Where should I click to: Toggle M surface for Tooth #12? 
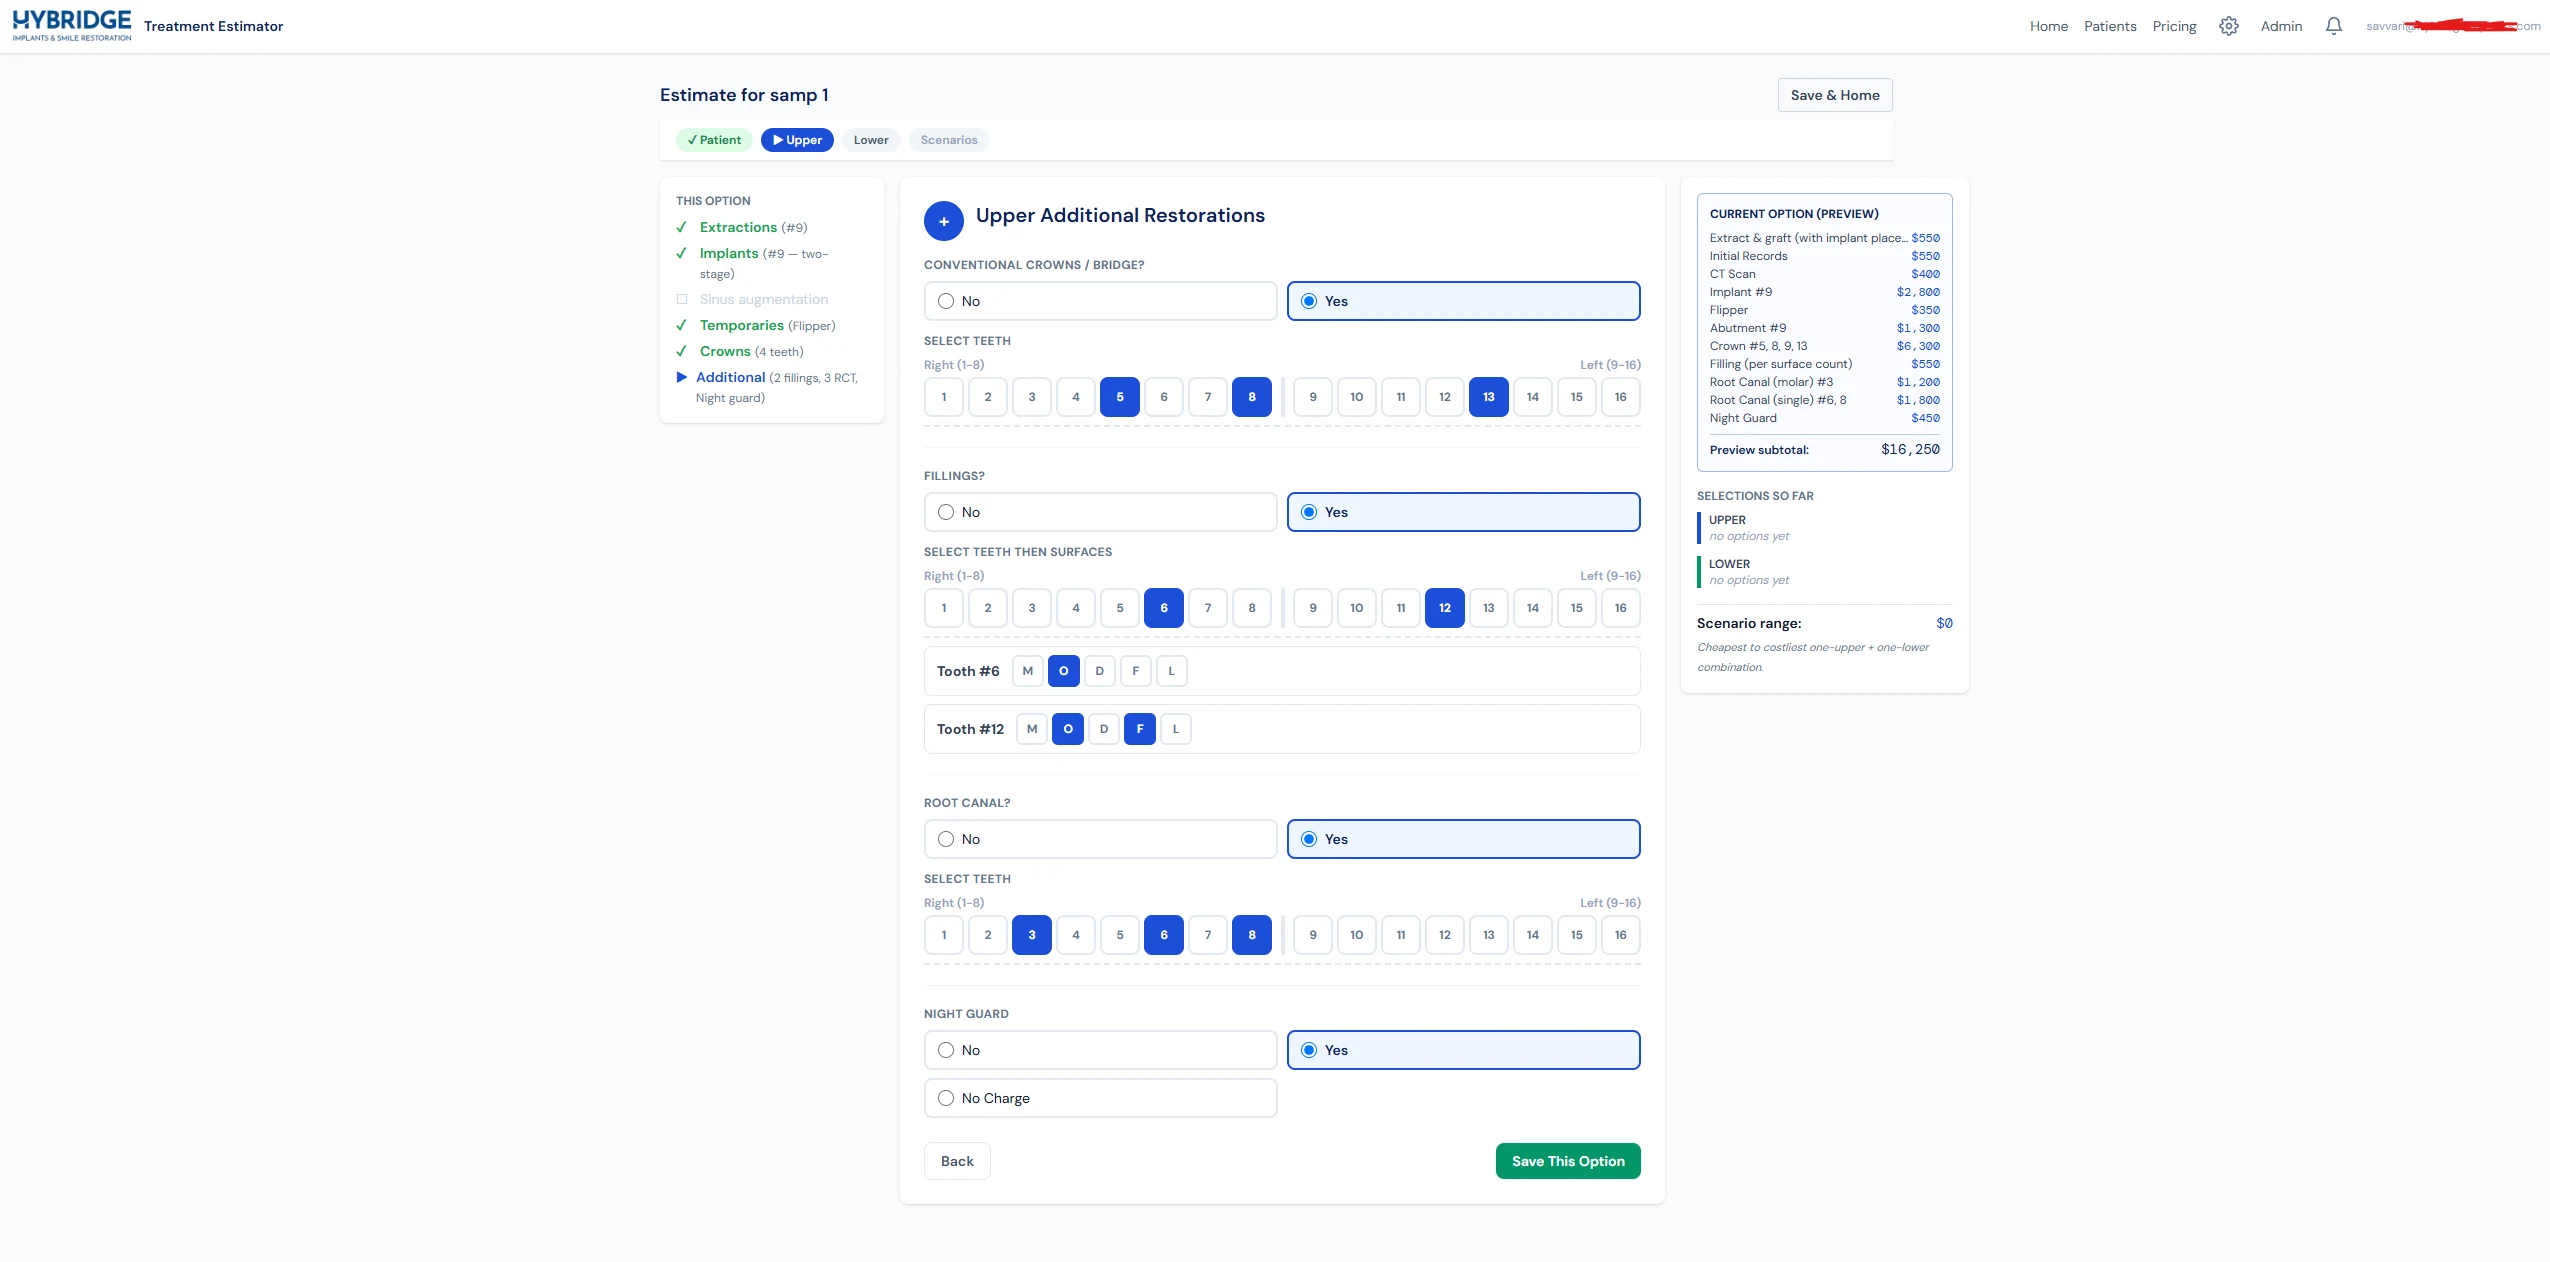point(1032,729)
